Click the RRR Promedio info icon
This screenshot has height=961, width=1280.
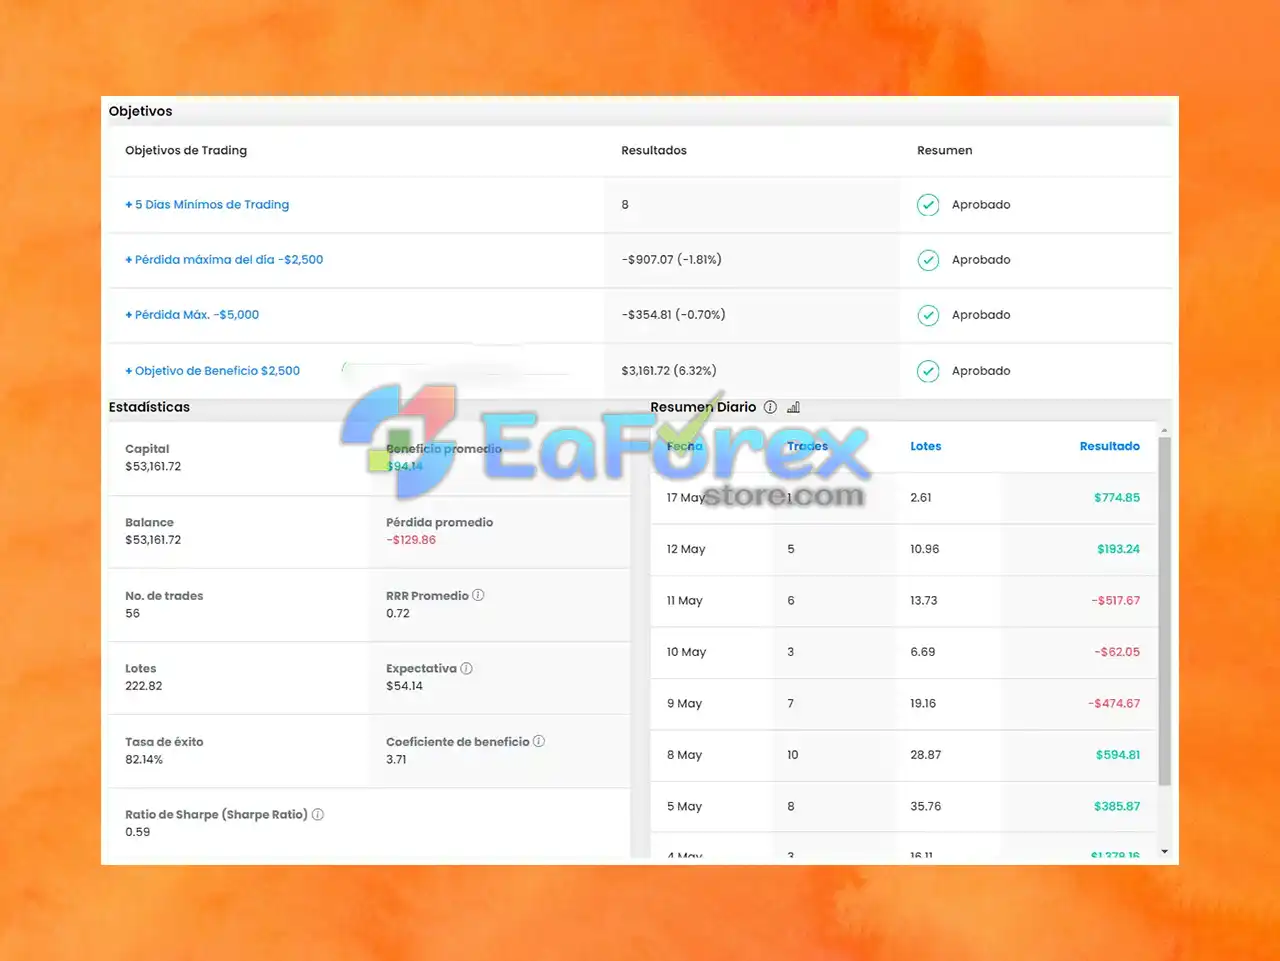[x=478, y=595]
